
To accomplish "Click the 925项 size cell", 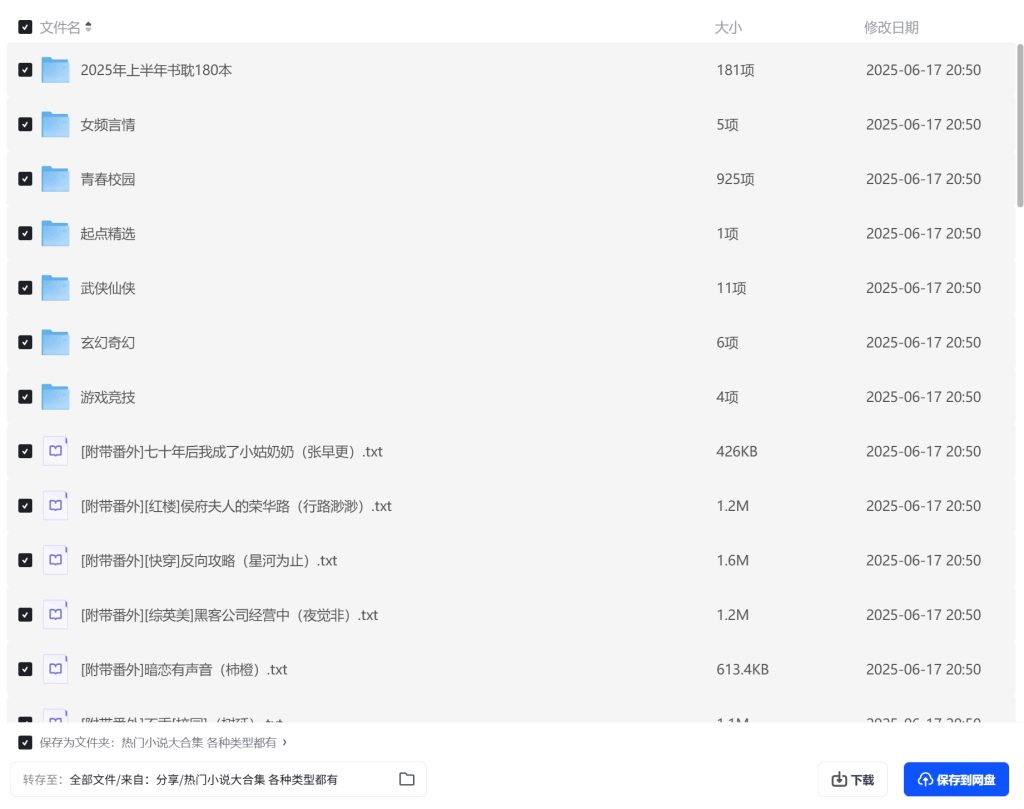I will 735,179.
